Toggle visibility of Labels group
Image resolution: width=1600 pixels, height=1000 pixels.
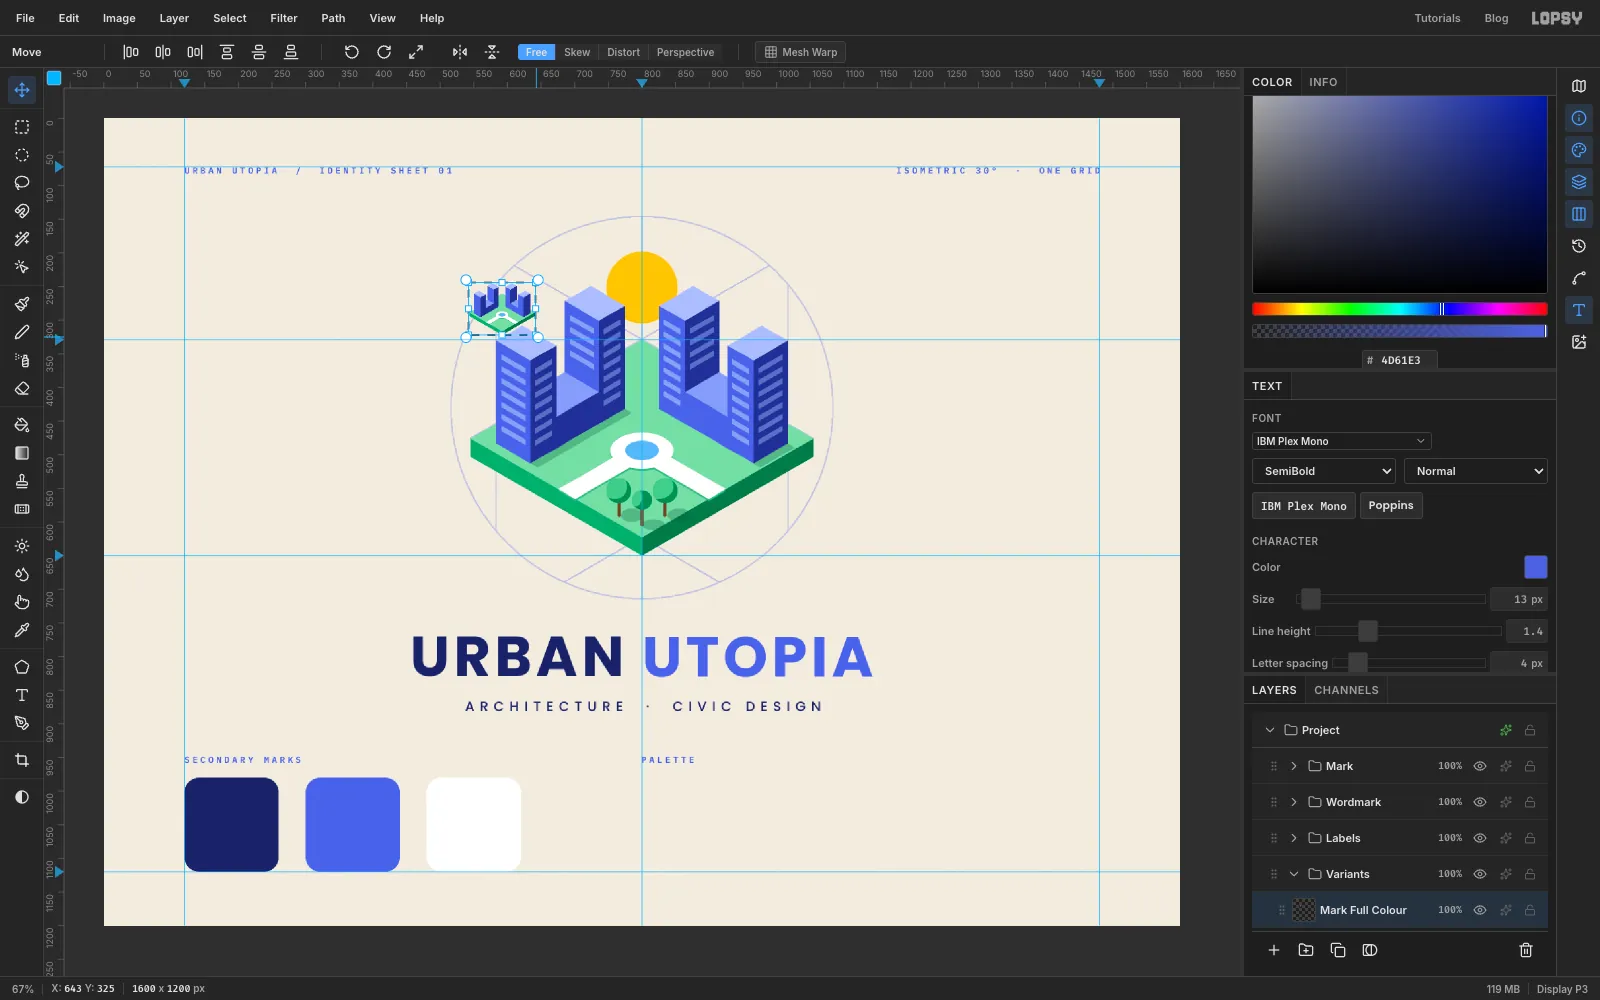(1480, 838)
